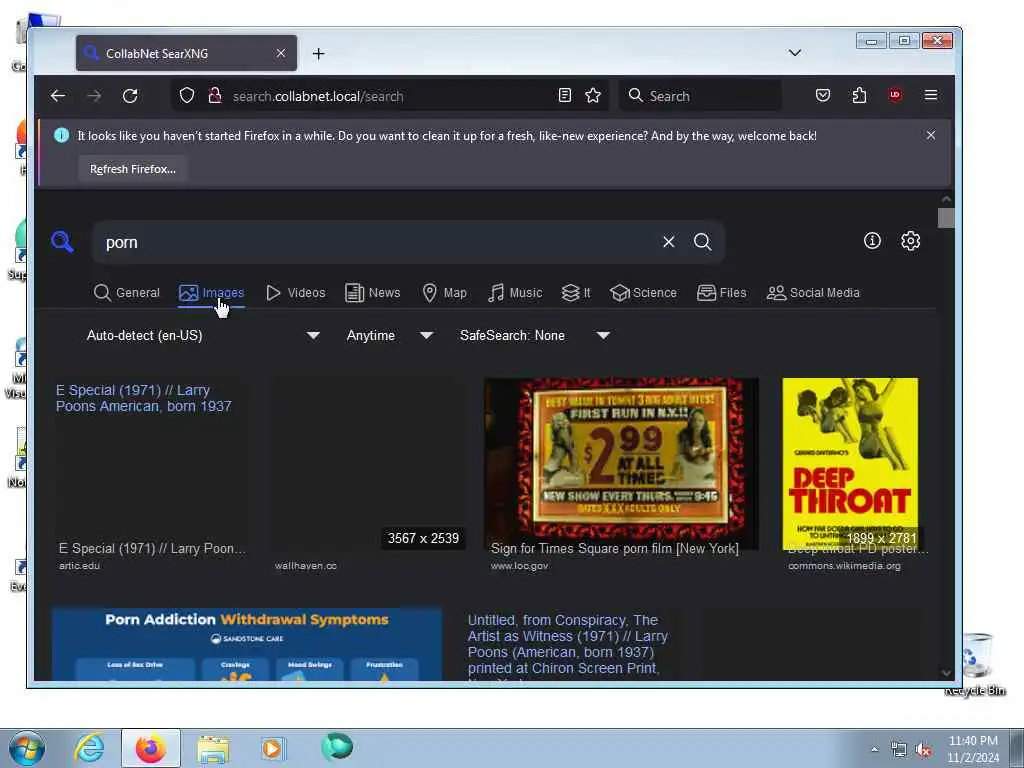Screen dimensions: 1024x768
Task: Go back with the Firefox back arrow
Action: 57,96
